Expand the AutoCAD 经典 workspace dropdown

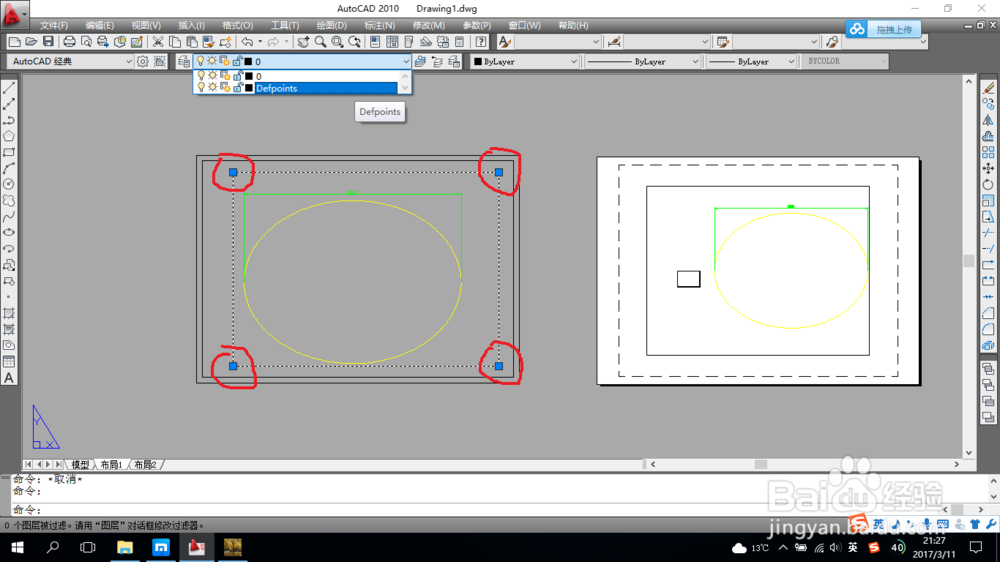(x=128, y=61)
